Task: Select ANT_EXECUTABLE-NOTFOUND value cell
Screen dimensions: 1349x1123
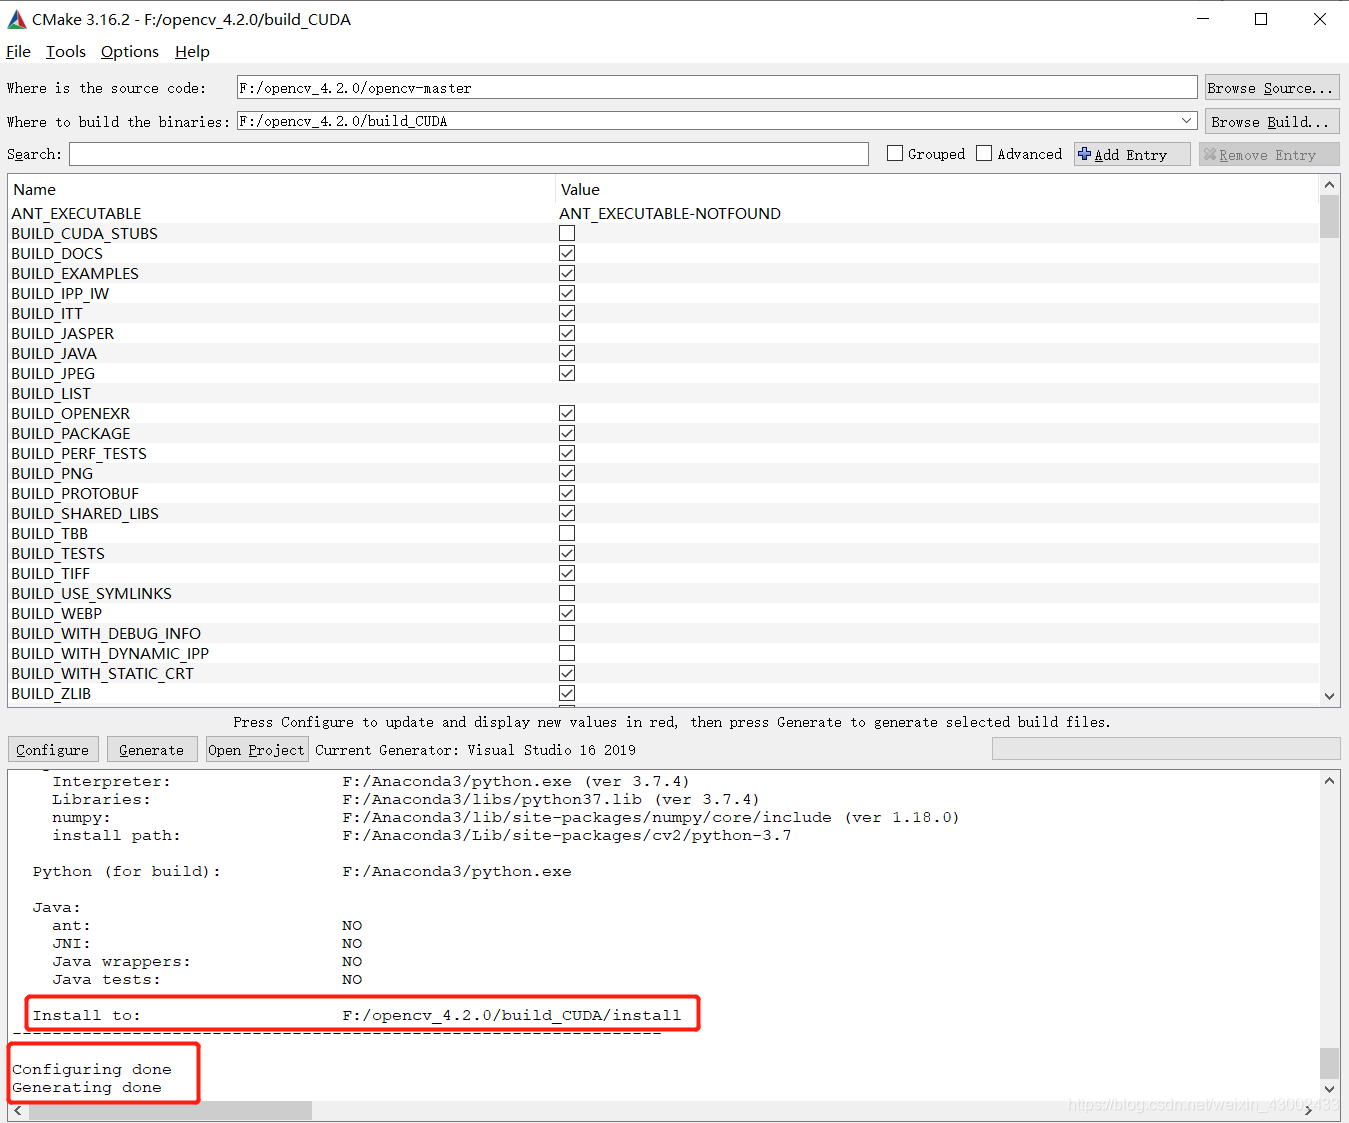Action: 670,213
